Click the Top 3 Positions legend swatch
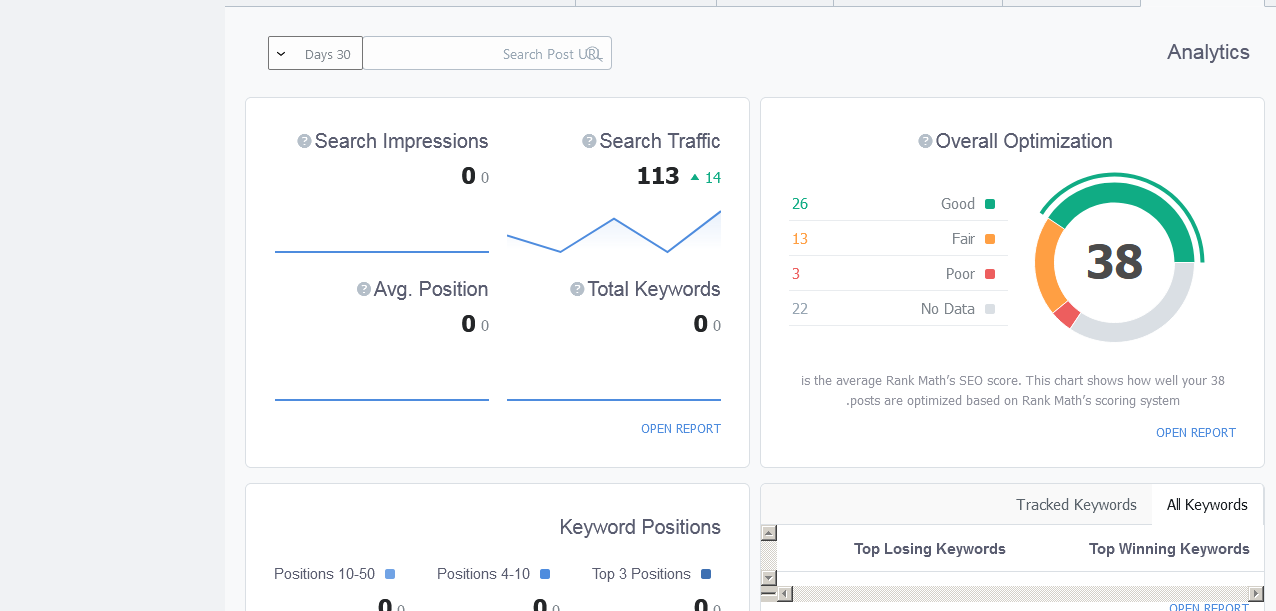This screenshot has height=611, width=1276. click(x=706, y=574)
